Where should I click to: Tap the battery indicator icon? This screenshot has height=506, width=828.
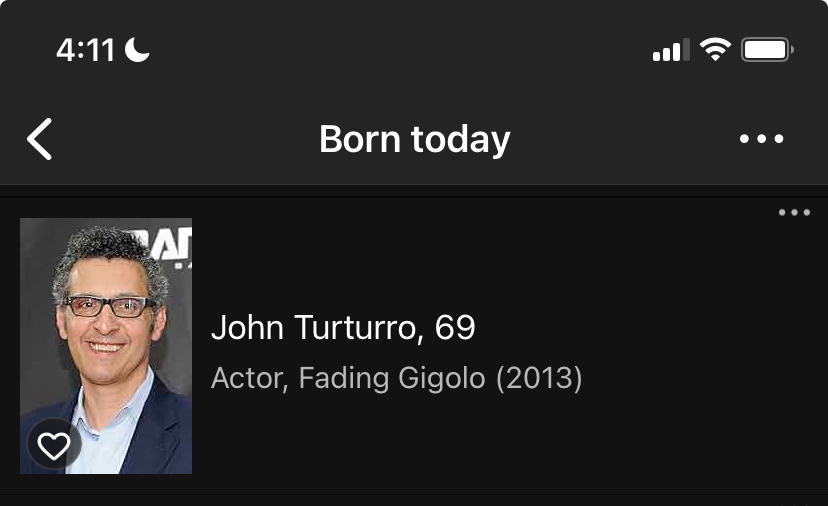(767, 49)
